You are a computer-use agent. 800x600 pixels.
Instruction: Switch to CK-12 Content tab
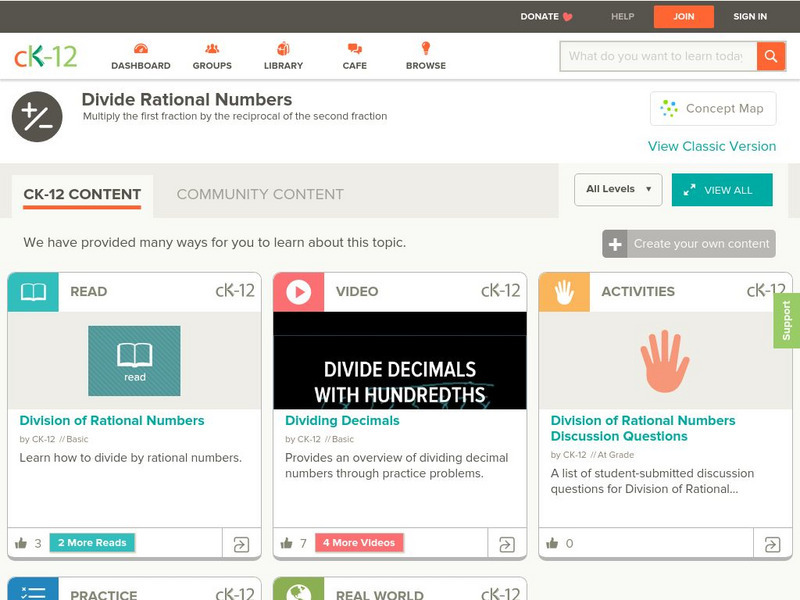82,194
